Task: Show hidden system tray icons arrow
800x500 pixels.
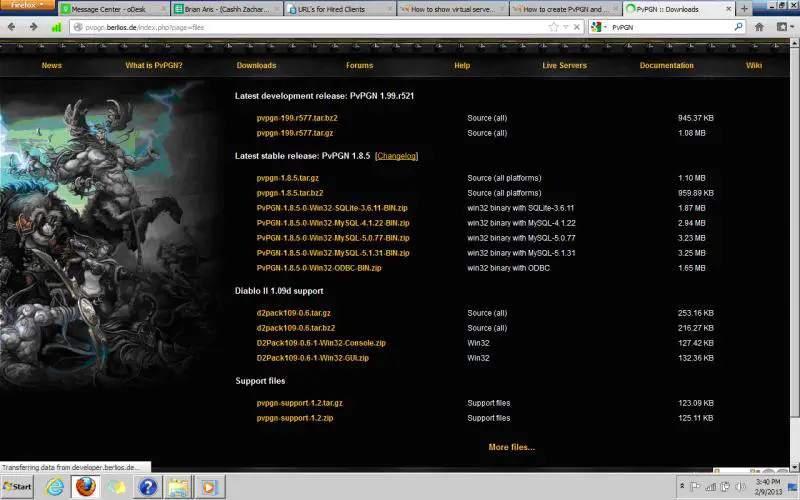Action: 682,486
